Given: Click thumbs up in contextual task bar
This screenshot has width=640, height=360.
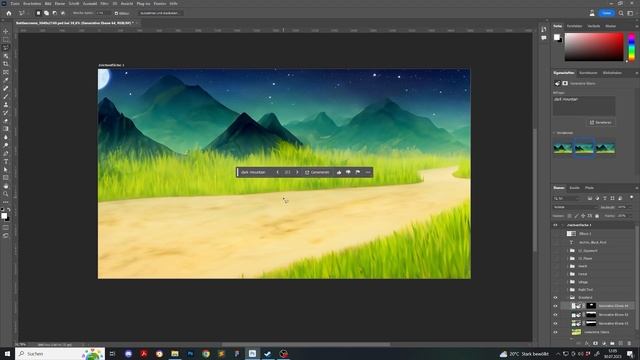Looking at the screenshot, I should (x=339, y=172).
